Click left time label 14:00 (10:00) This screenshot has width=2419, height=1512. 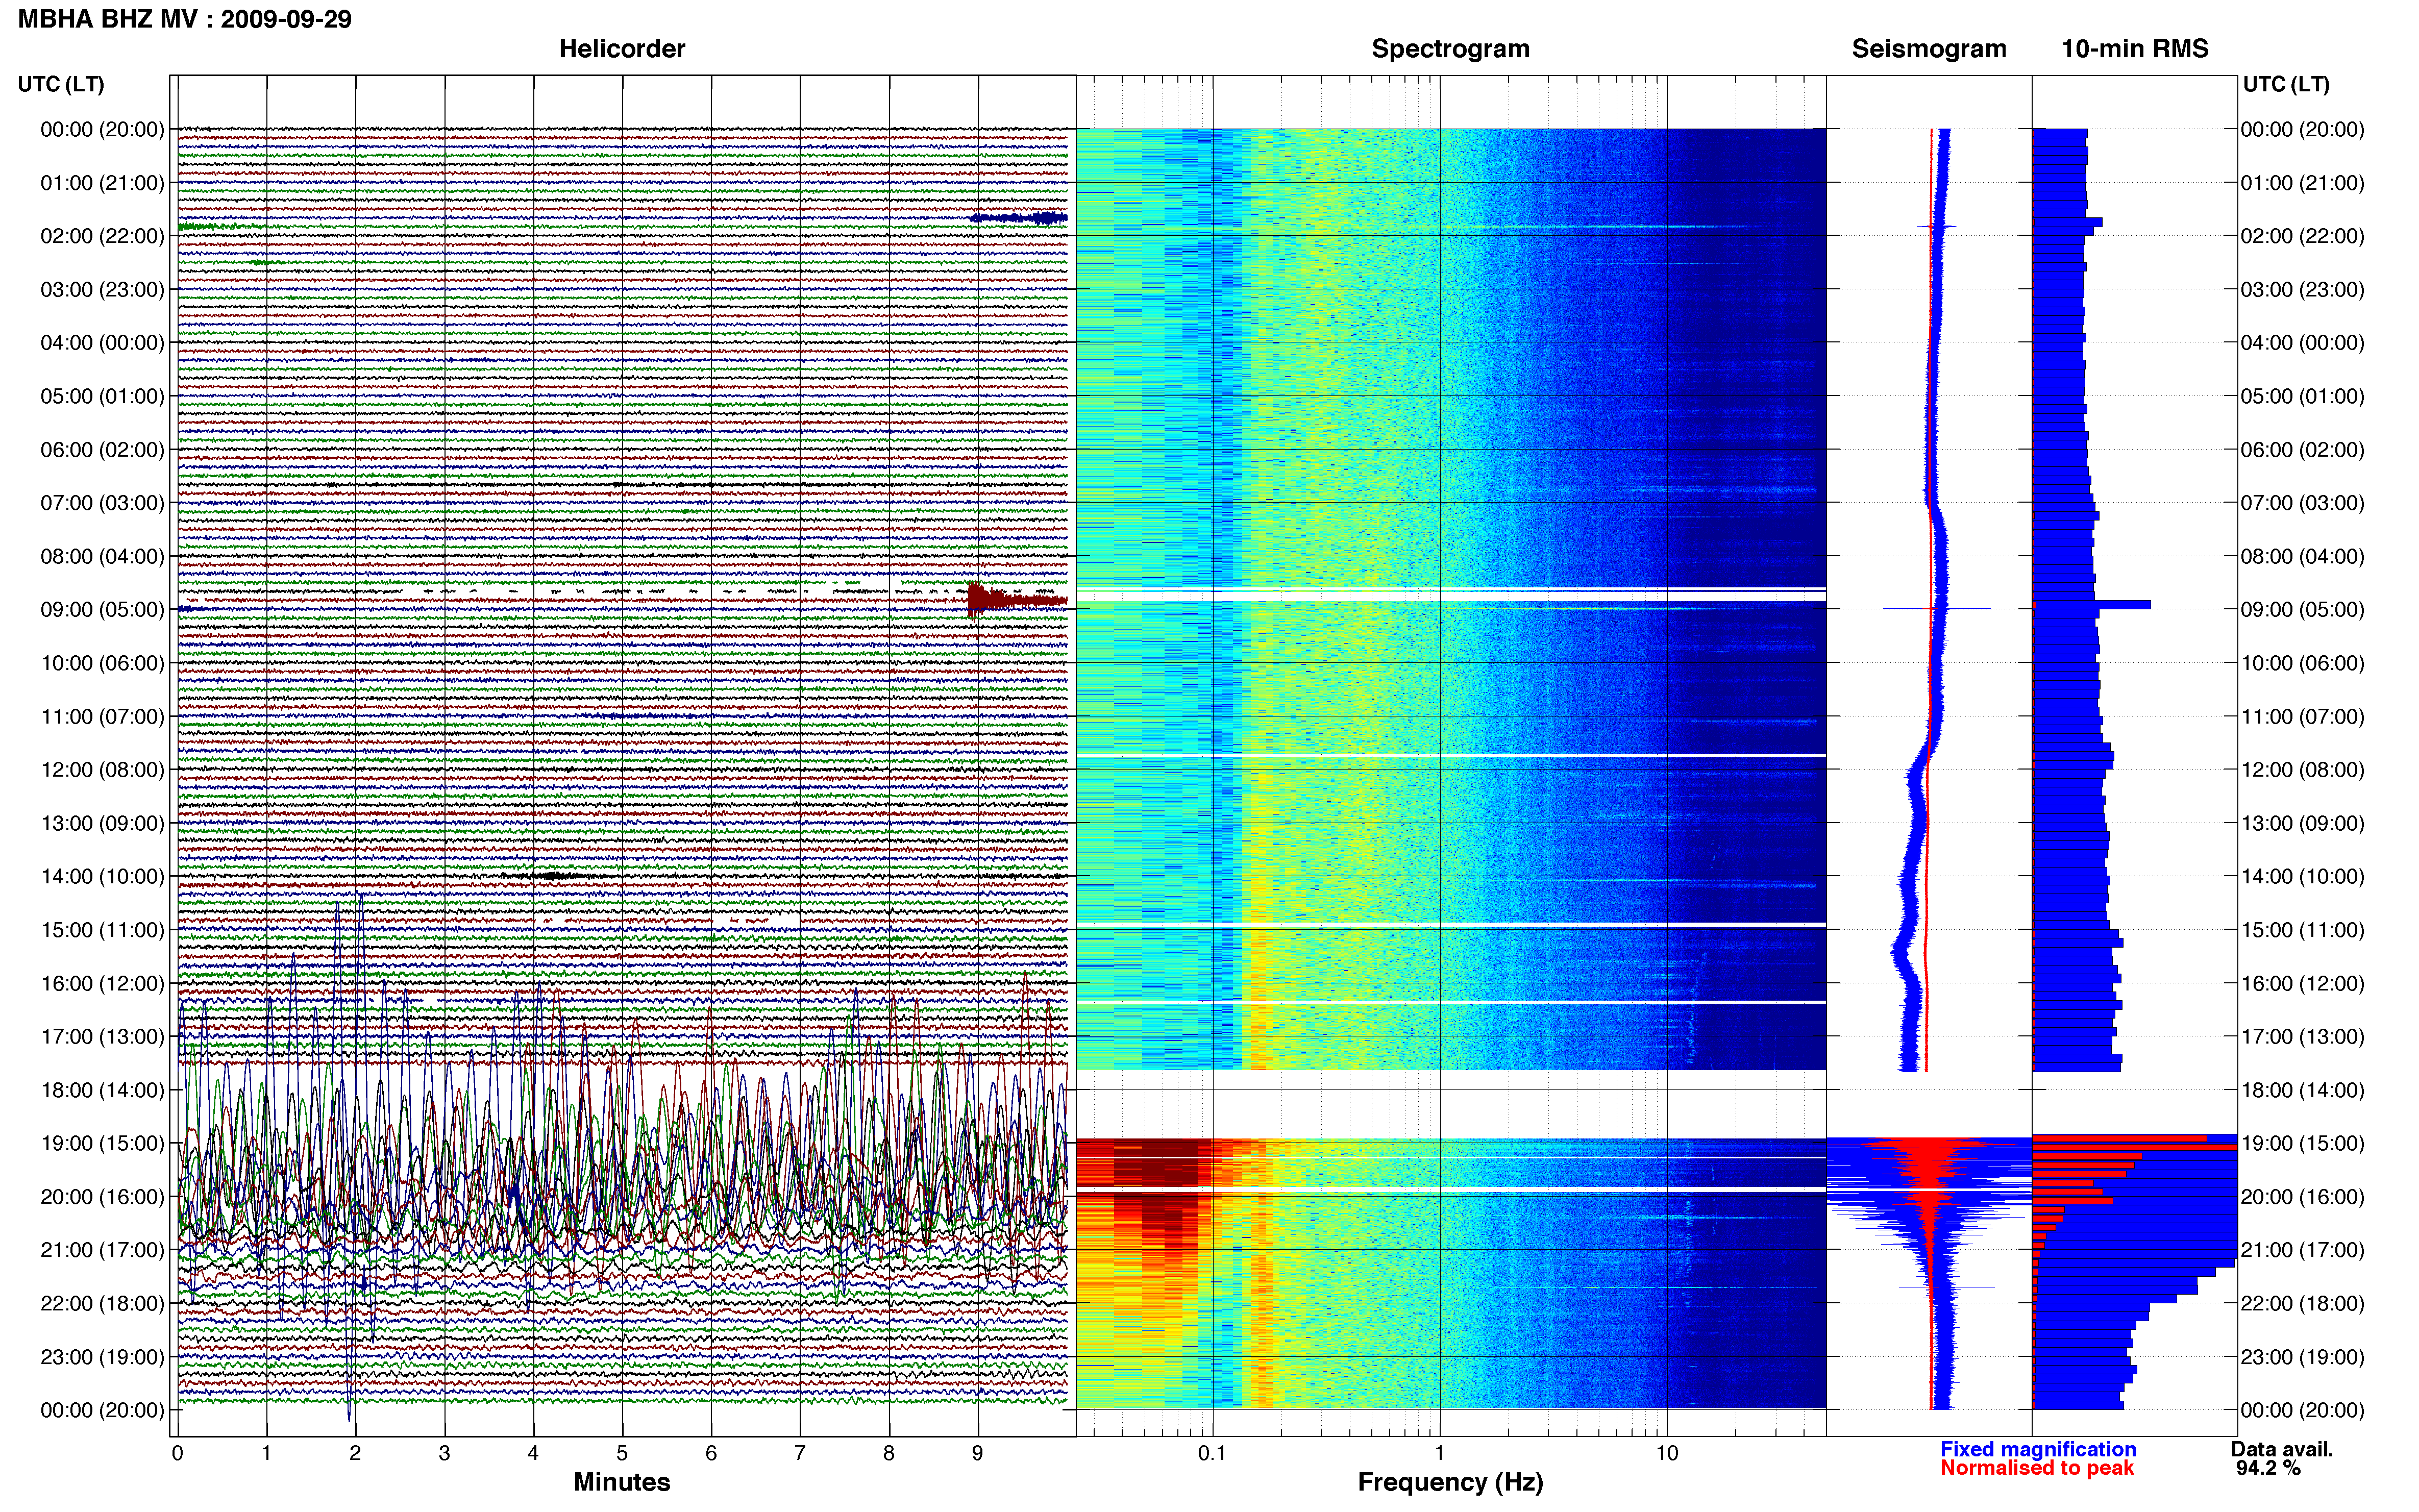pos(102,877)
